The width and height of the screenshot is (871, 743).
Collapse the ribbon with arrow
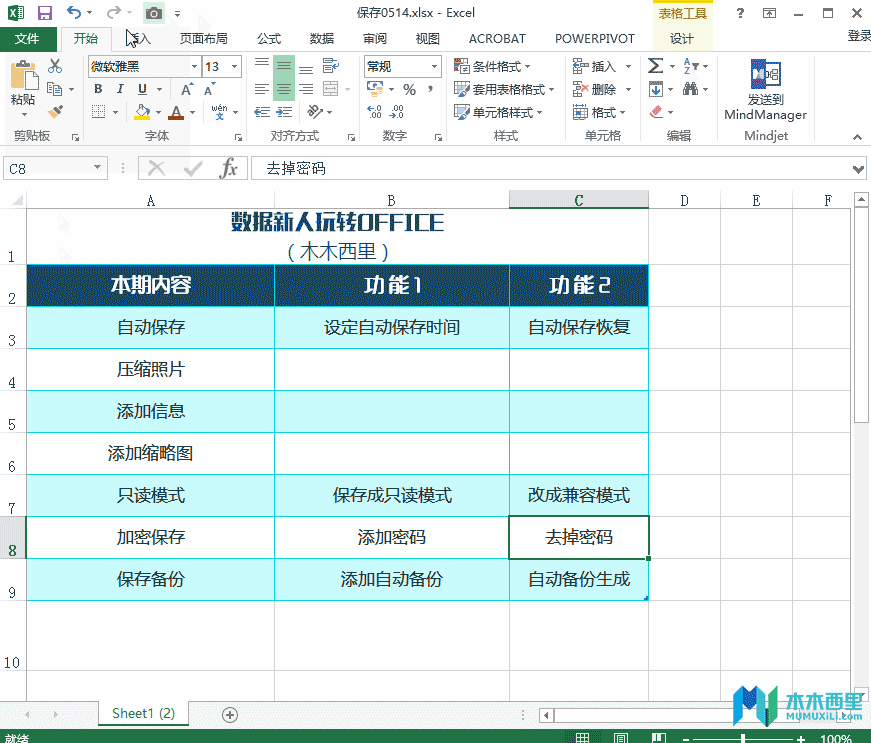[858, 137]
